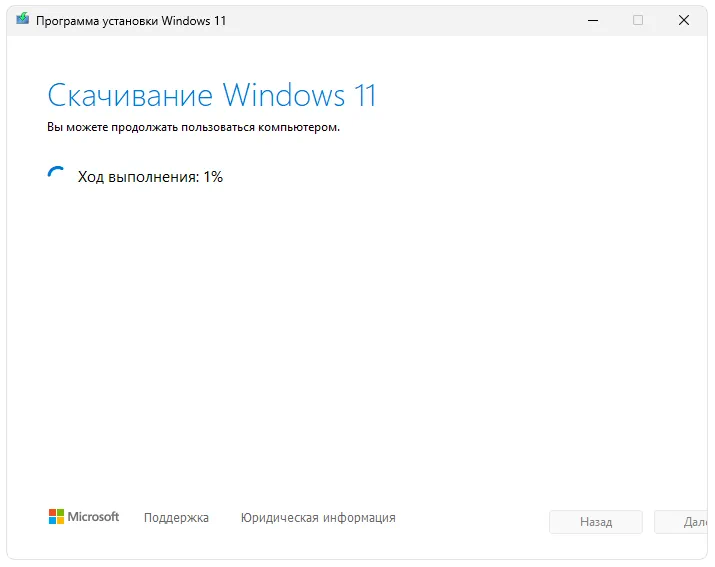This screenshot has height=567, width=715.
Task: Click the Программа установки Windows 11 title
Action: [131, 21]
